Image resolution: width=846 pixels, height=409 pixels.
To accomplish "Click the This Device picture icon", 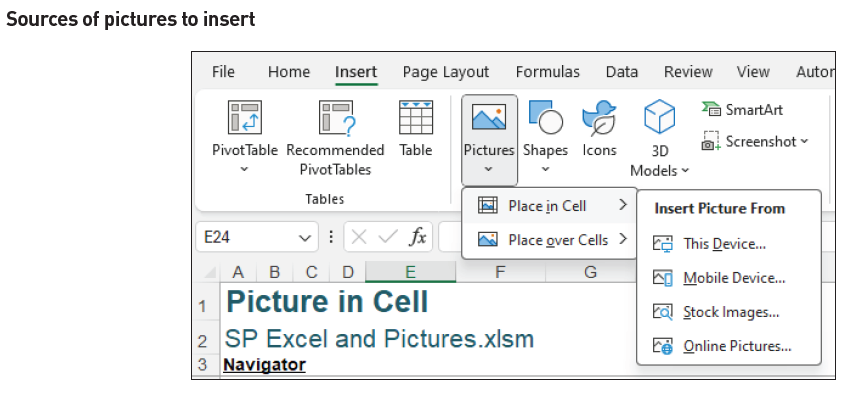I will 663,244.
